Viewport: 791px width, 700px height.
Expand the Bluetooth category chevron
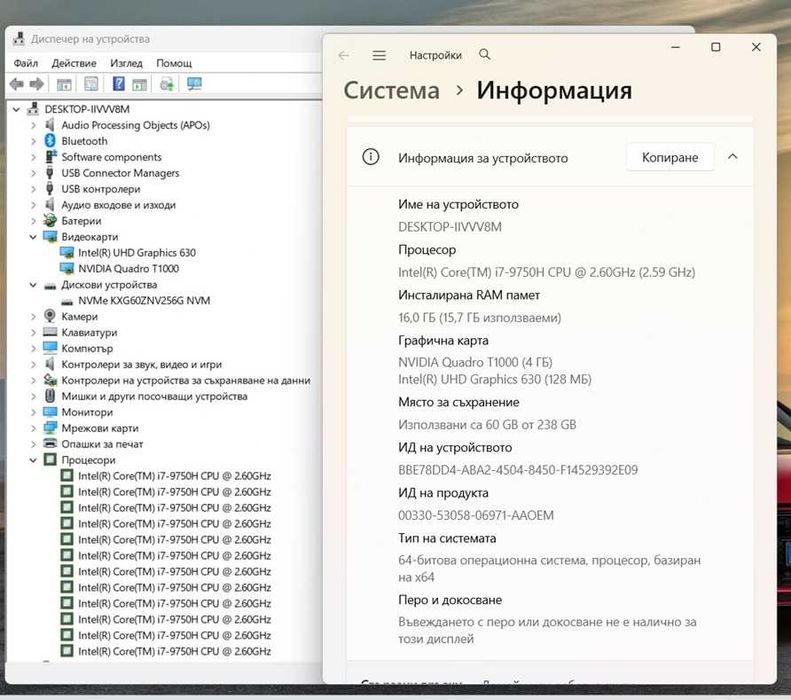click(33, 141)
